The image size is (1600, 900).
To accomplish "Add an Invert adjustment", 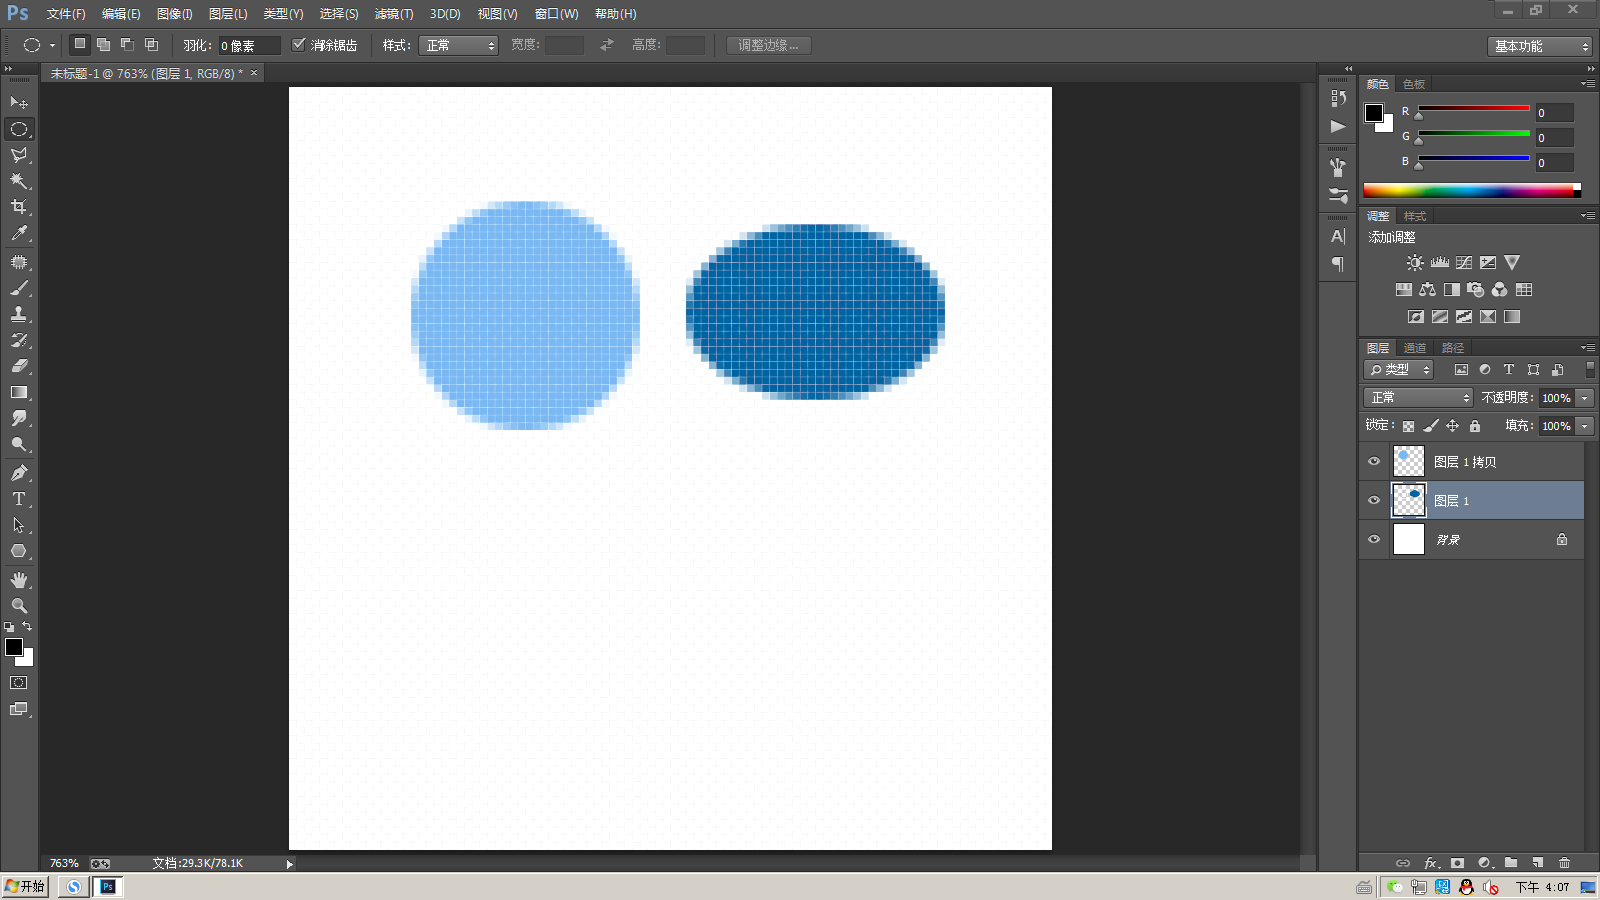I will point(1416,317).
